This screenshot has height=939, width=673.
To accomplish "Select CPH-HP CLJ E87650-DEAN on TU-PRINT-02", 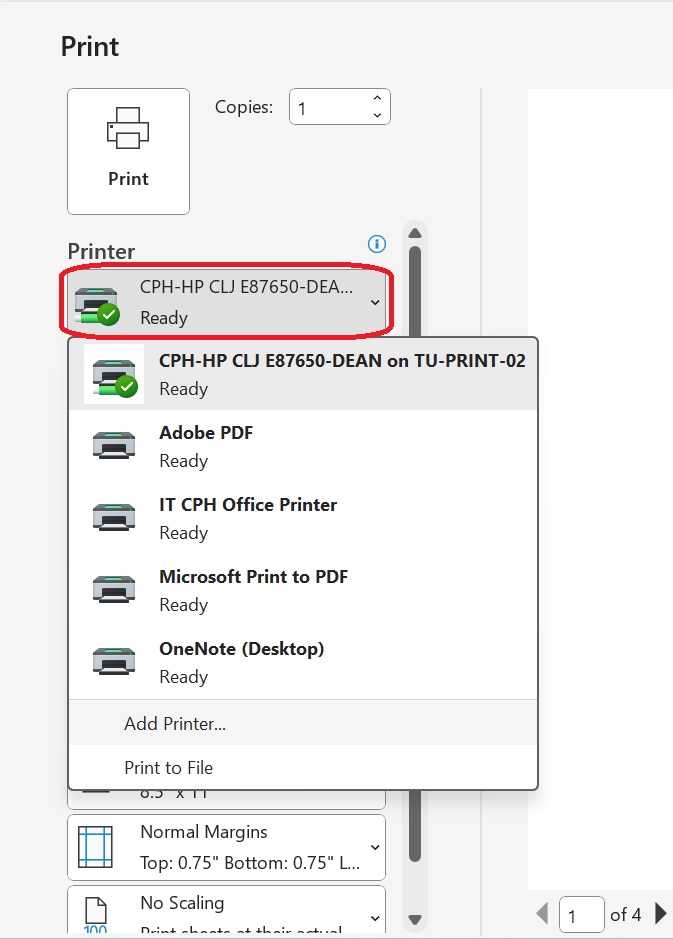I will click(303, 374).
